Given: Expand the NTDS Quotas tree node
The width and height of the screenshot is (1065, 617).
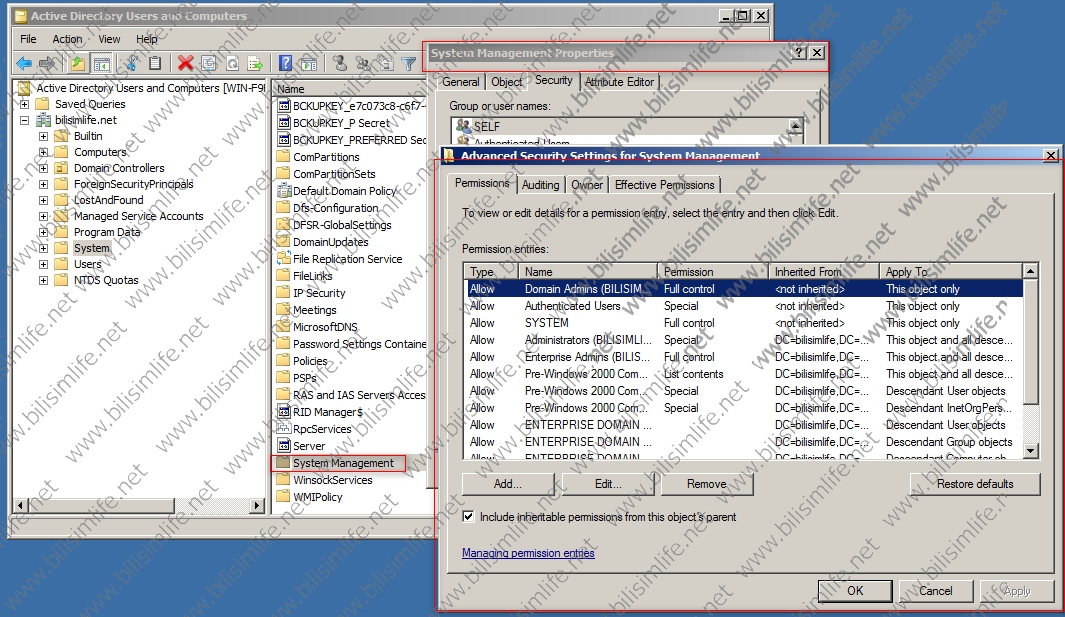Looking at the screenshot, I should (43, 280).
